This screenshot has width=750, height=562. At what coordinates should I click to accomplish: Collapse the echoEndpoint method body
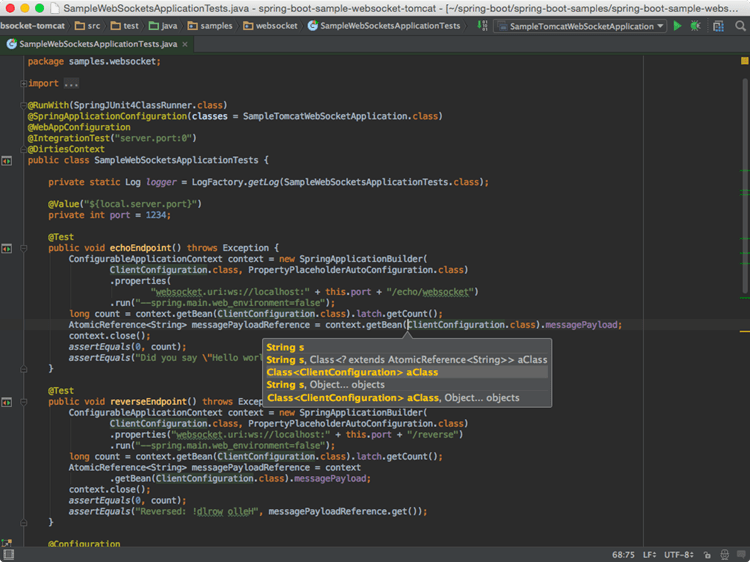pyautogui.click(x=23, y=248)
